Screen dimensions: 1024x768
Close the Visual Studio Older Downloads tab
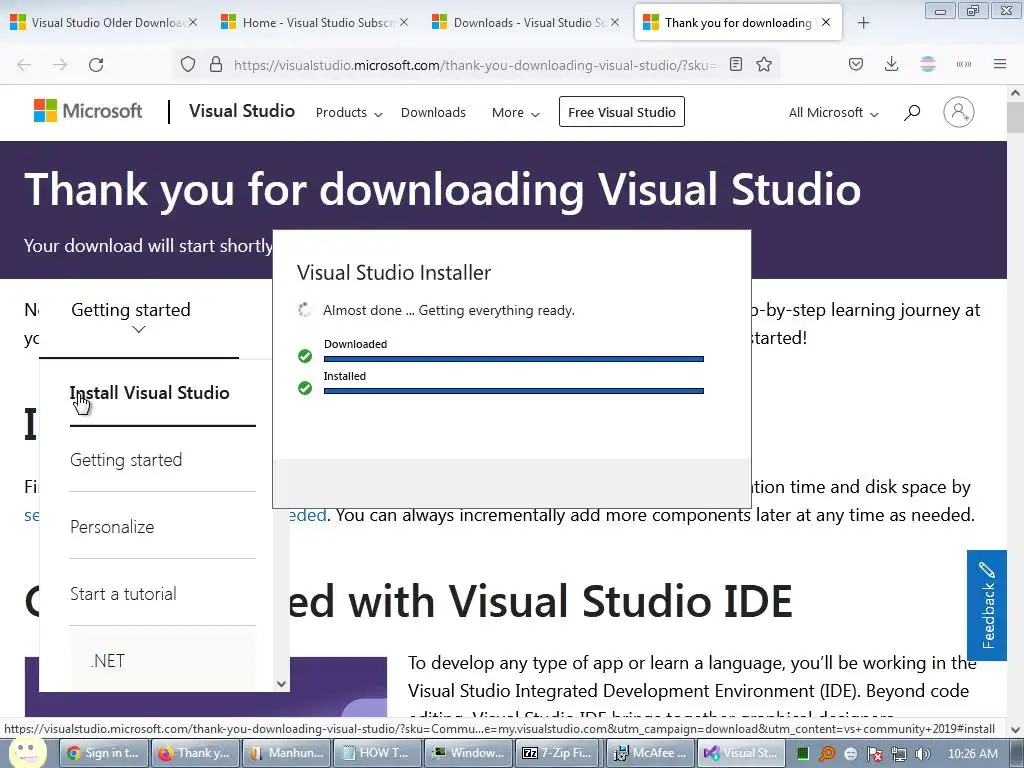click(193, 22)
